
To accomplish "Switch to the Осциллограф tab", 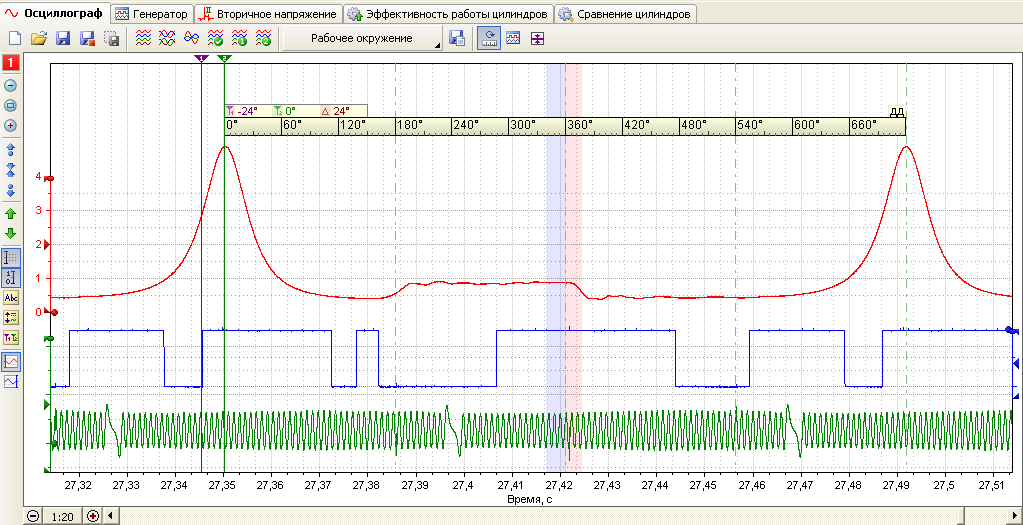I will (x=53, y=14).
